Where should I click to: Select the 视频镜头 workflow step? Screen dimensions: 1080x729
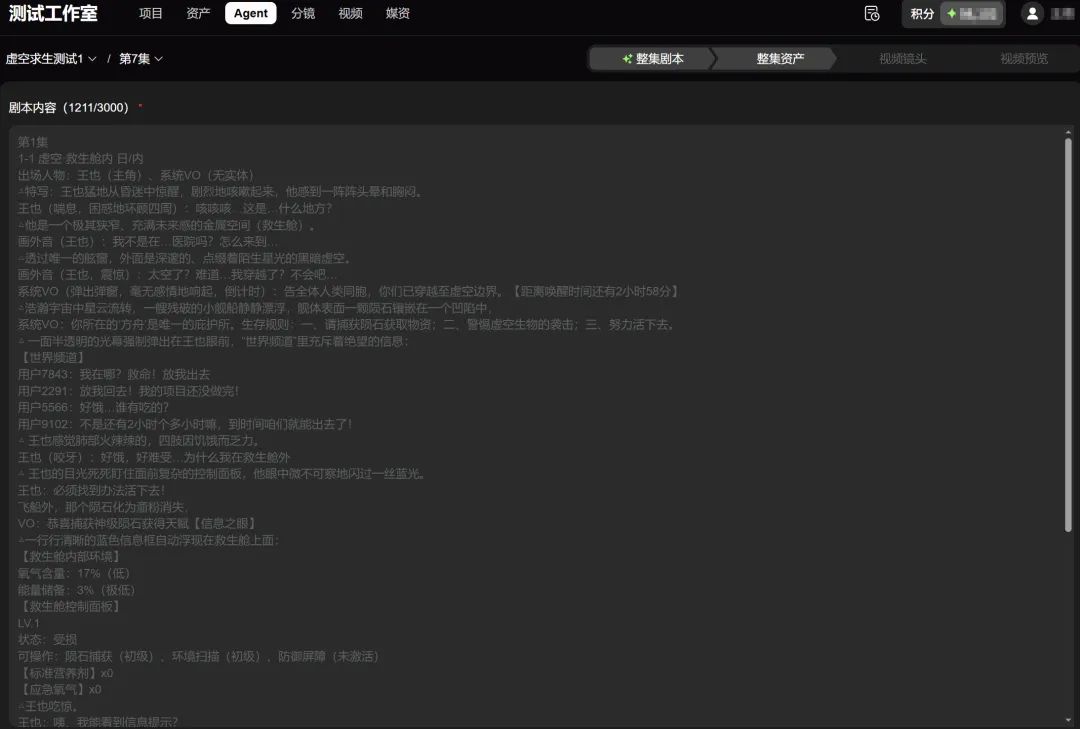coord(905,58)
